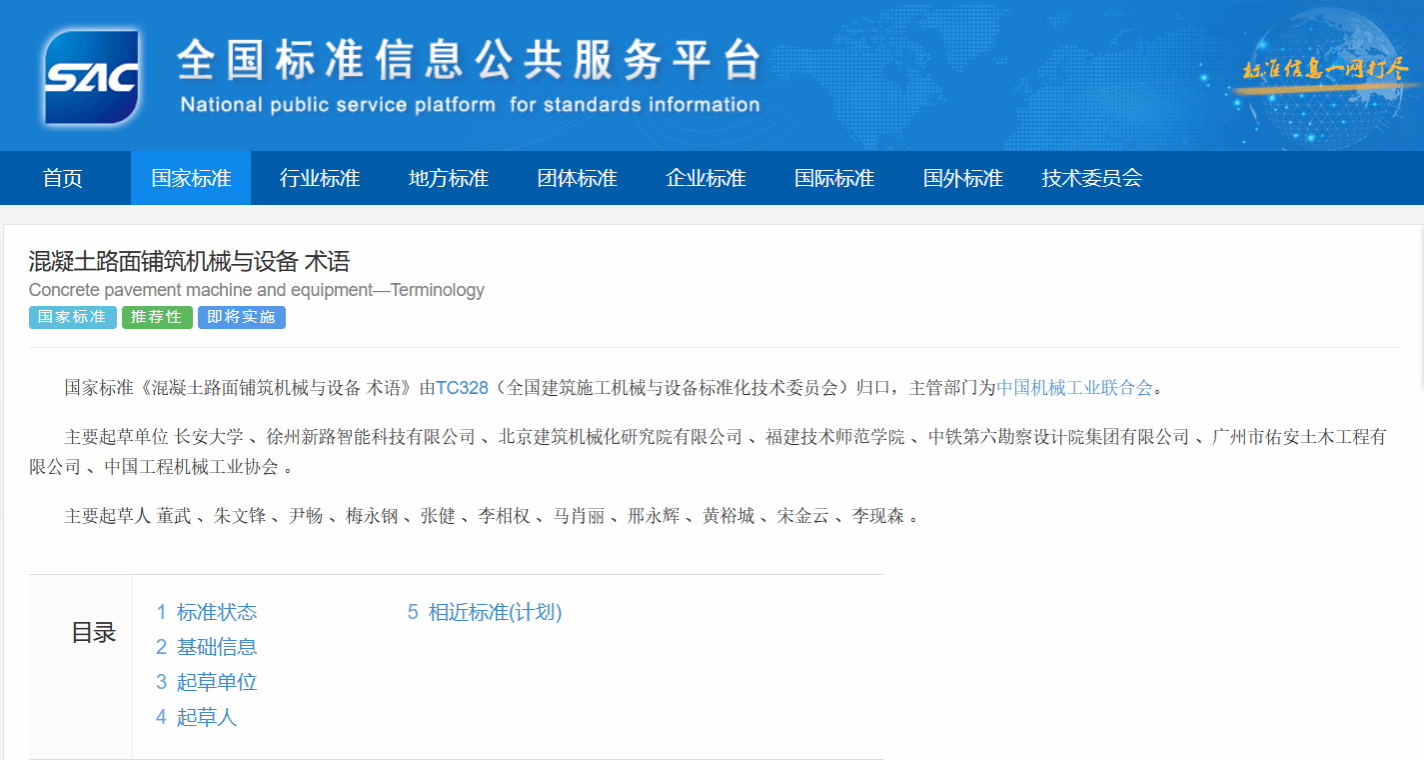Open 技术委员会 navigation item
The width and height of the screenshot is (1424, 760).
(x=1092, y=178)
